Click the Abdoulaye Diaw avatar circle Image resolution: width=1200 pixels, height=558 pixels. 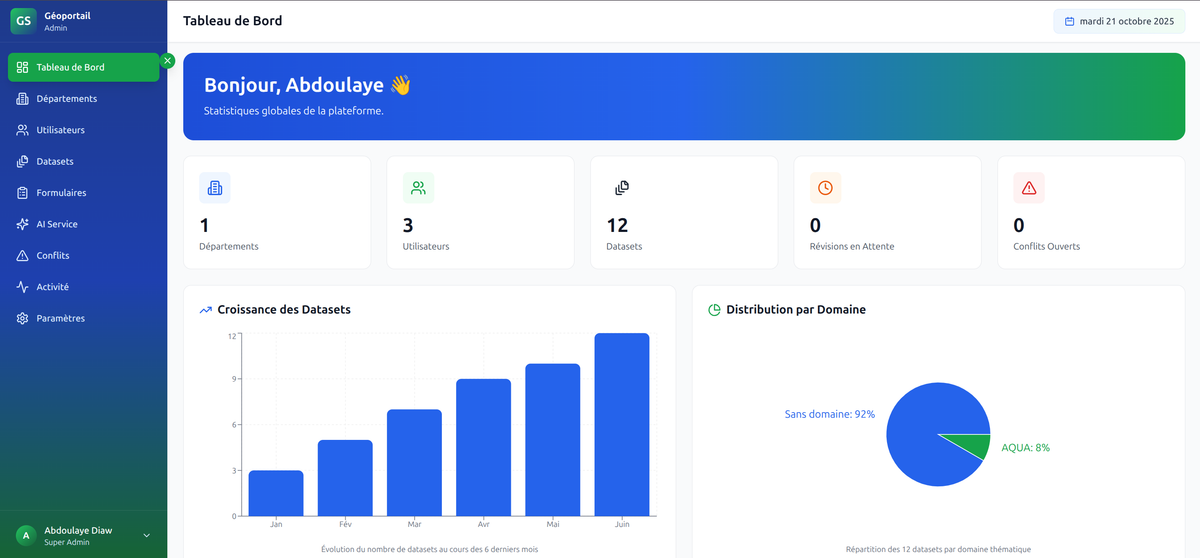[26, 536]
